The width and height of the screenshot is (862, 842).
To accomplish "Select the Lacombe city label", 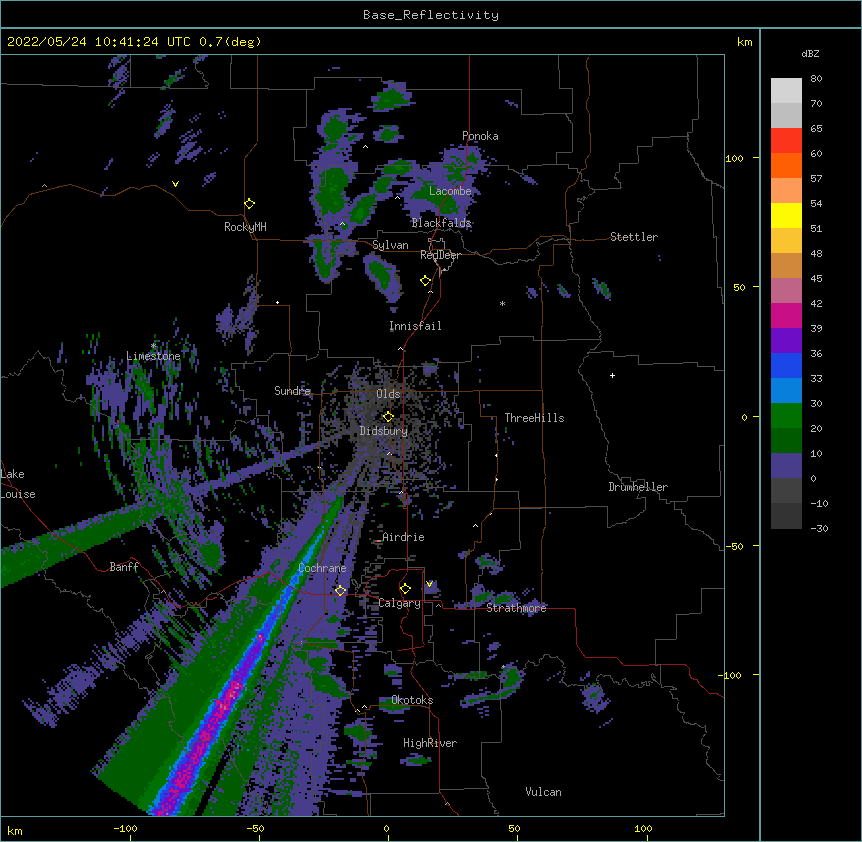I will pos(450,191).
